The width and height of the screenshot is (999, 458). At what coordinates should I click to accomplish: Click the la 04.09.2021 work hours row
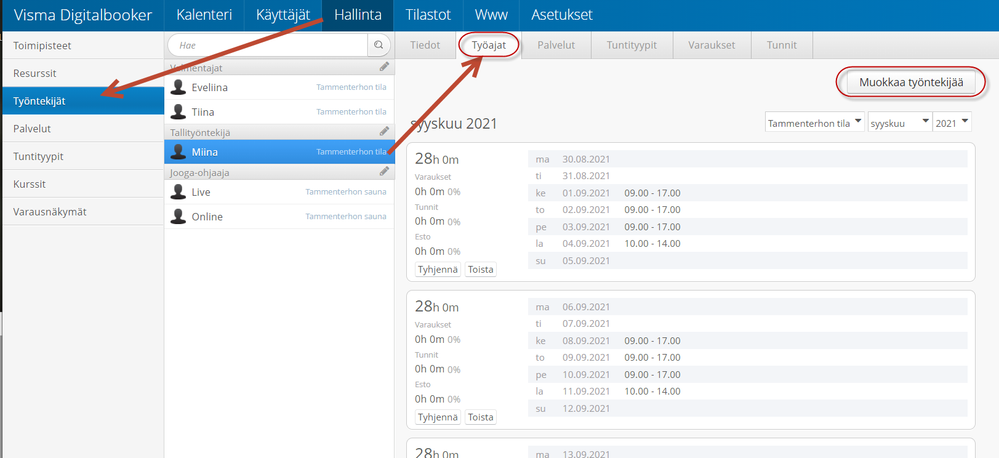coord(748,243)
